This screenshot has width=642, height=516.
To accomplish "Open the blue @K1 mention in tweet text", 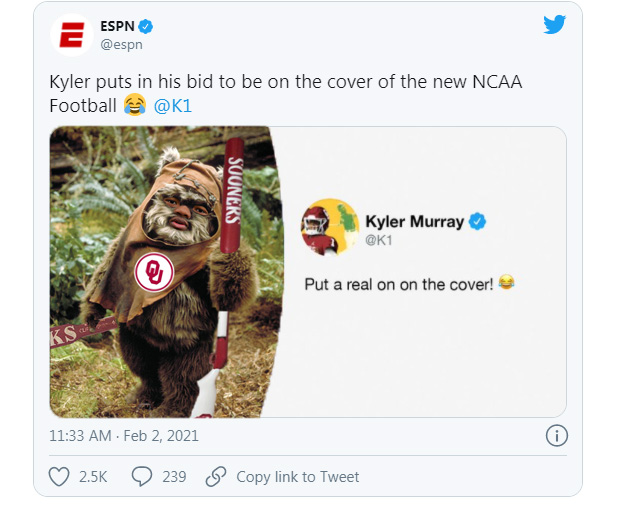I will click(x=176, y=104).
